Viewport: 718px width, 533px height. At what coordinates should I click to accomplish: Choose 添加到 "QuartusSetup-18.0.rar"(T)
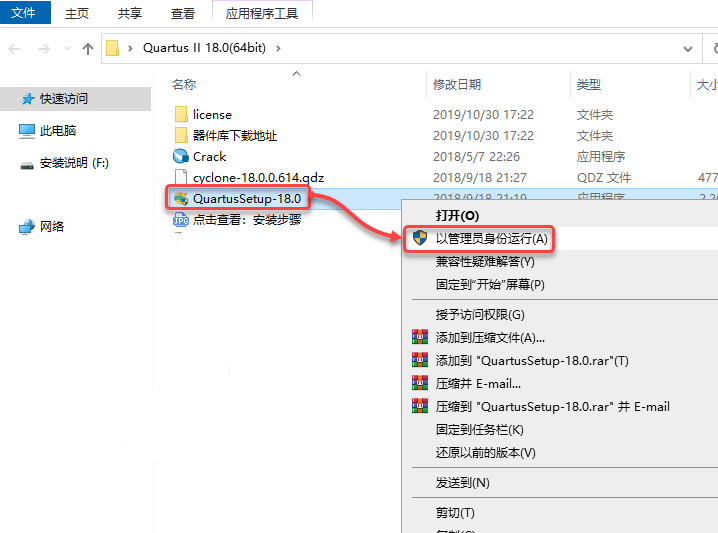(x=532, y=361)
